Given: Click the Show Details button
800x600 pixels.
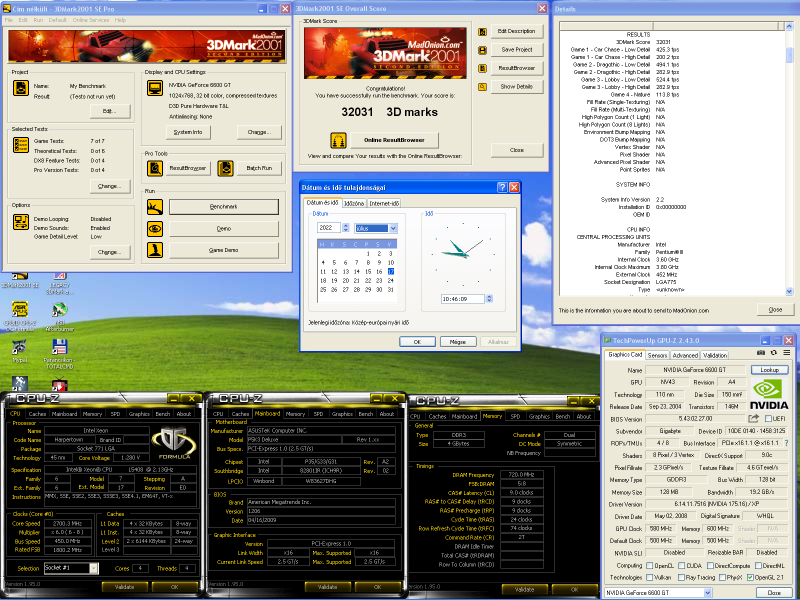Looking at the screenshot, I should click(516, 87).
